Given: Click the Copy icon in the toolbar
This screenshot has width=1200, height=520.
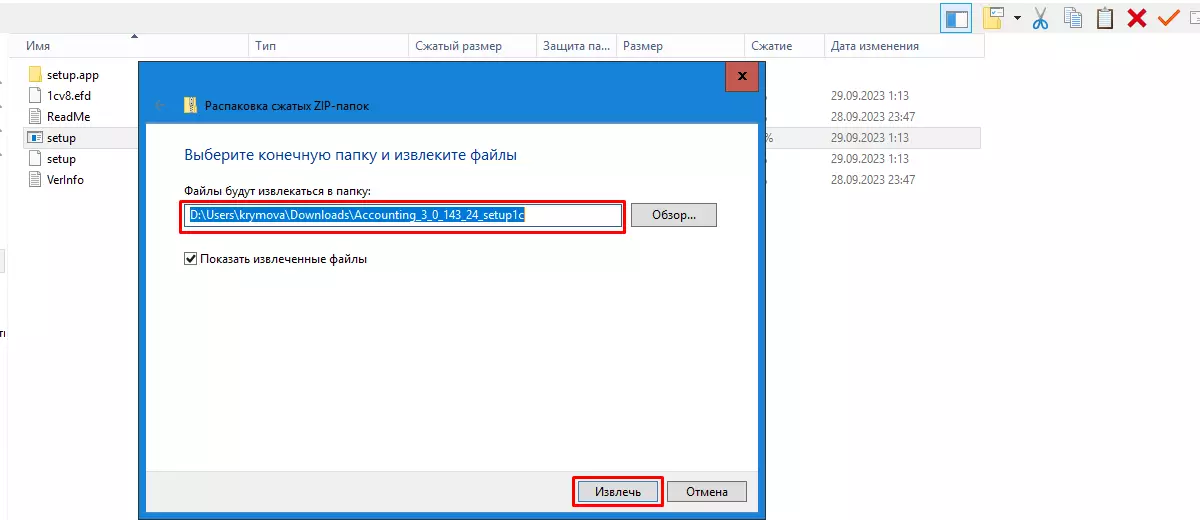Looking at the screenshot, I should point(1073,18).
